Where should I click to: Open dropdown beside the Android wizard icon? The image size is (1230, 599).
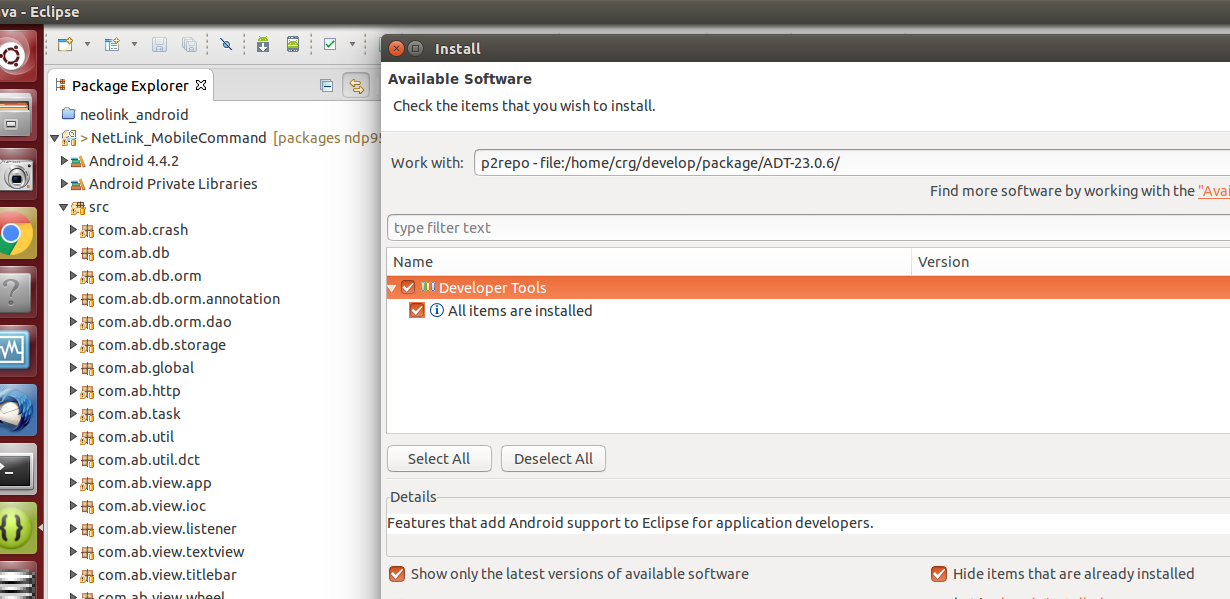coord(133,44)
